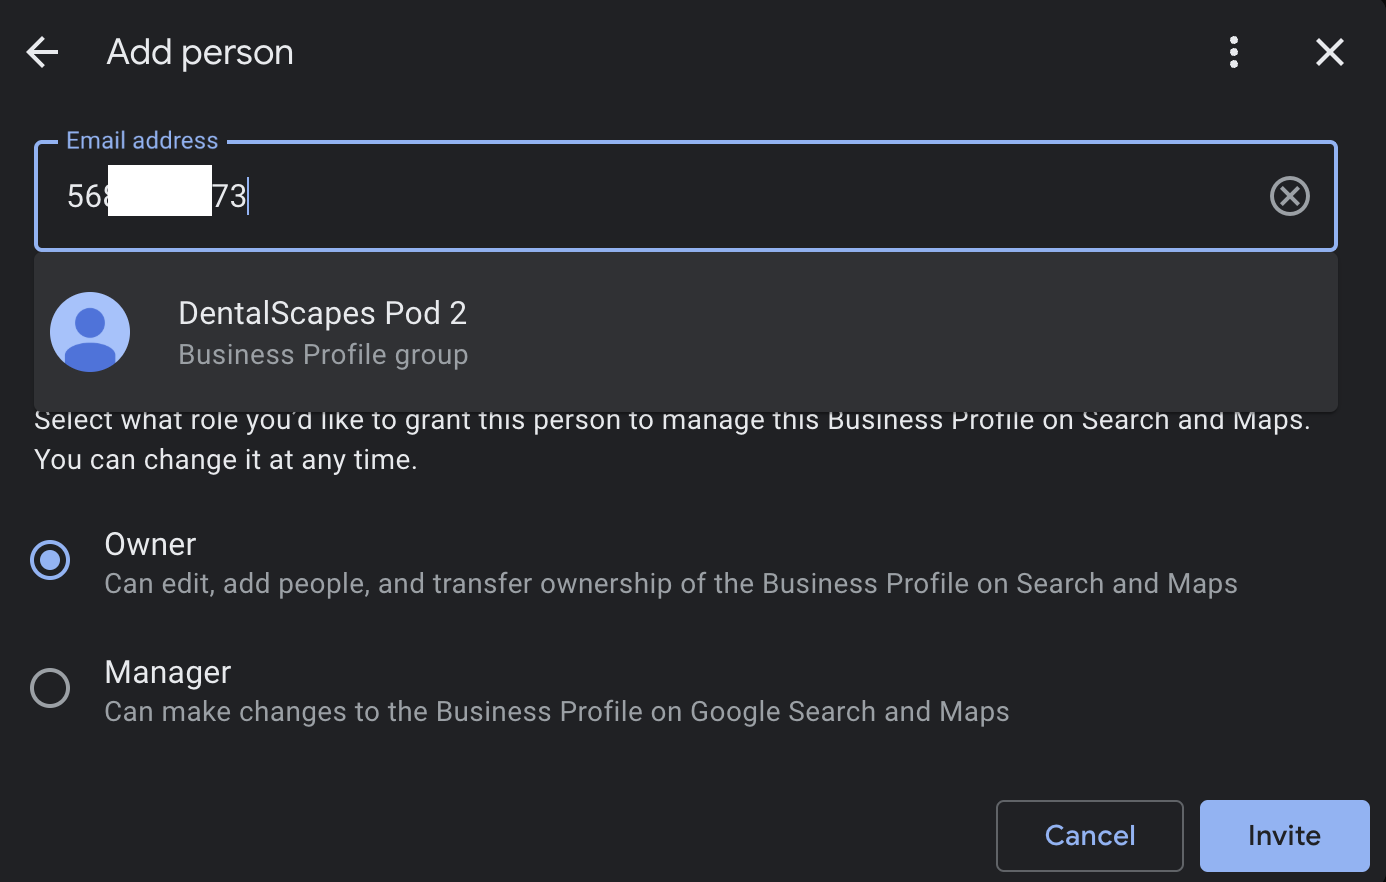1386x882 pixels.
Task: Select the Manager radio button
Action: (x=50, y=688)
